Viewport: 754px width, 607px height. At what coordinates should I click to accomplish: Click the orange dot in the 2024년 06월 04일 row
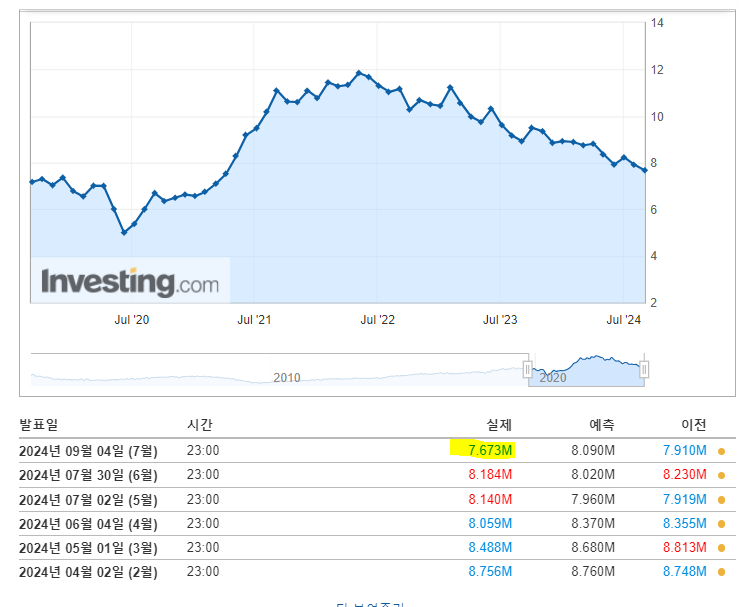(x=721, y=523)
